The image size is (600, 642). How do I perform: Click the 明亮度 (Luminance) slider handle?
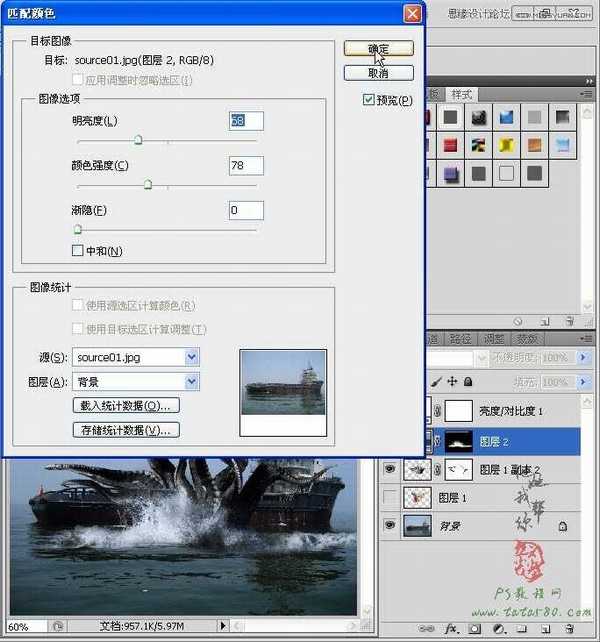pos(138,140)
